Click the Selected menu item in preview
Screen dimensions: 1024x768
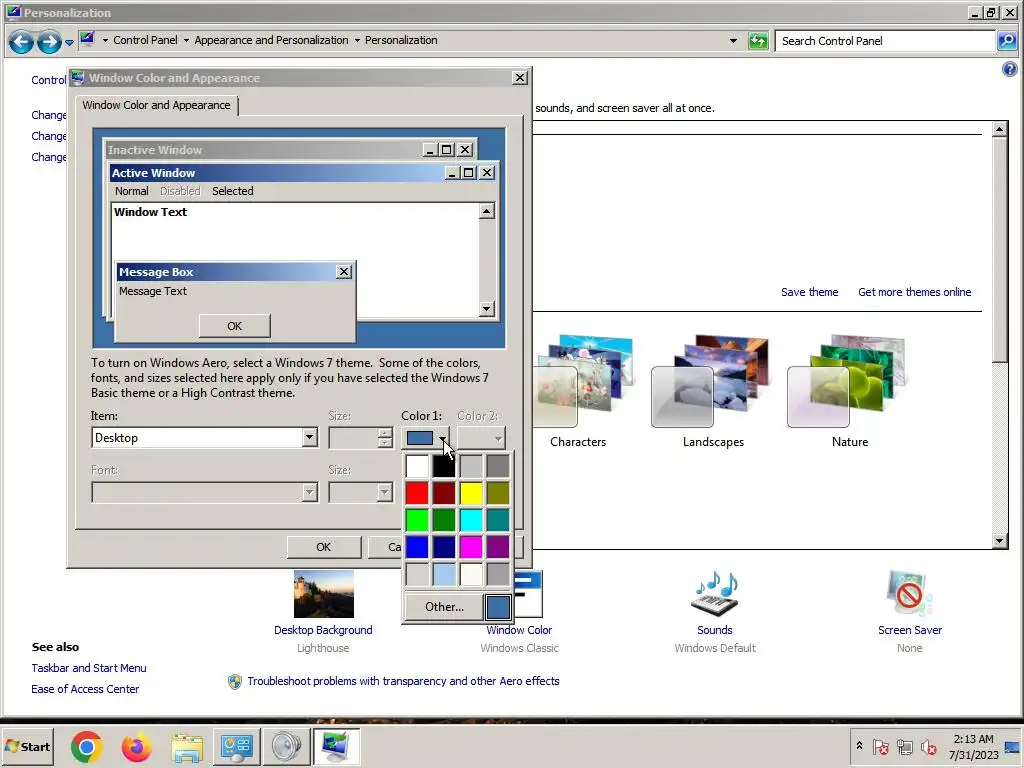pos(232,191)
